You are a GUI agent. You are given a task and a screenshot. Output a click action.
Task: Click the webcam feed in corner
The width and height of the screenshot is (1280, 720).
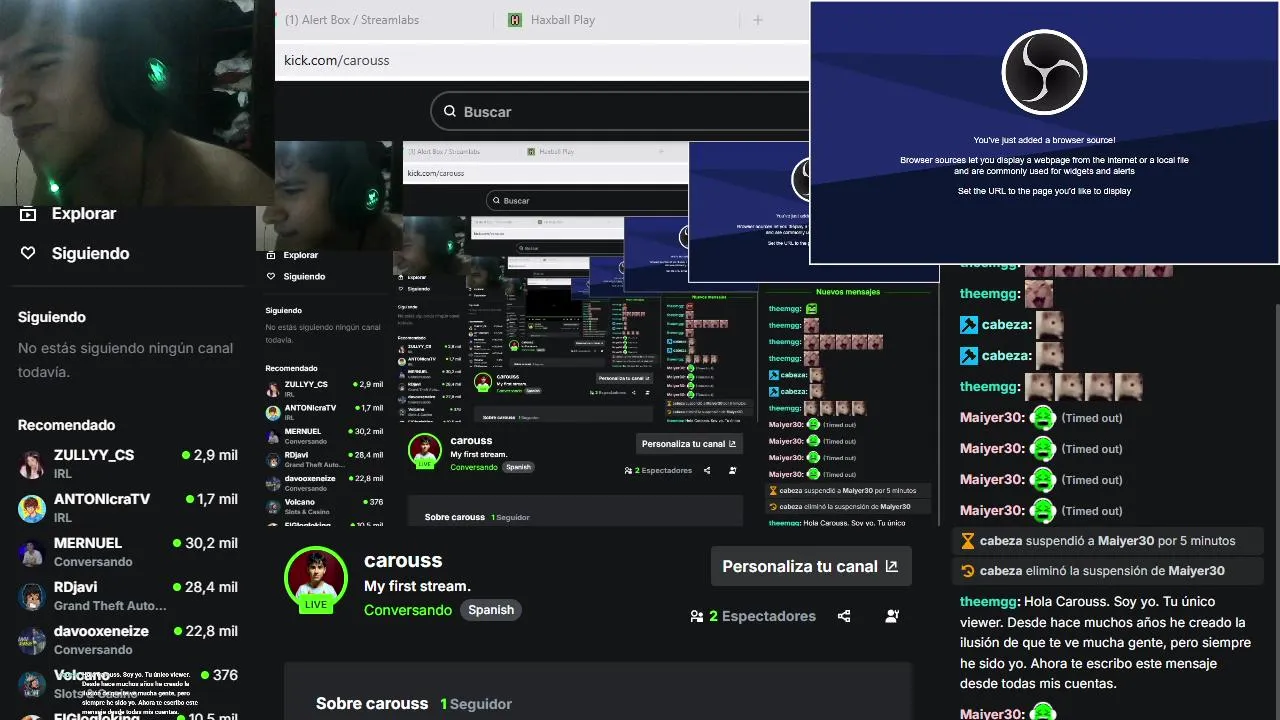(137, 102)
